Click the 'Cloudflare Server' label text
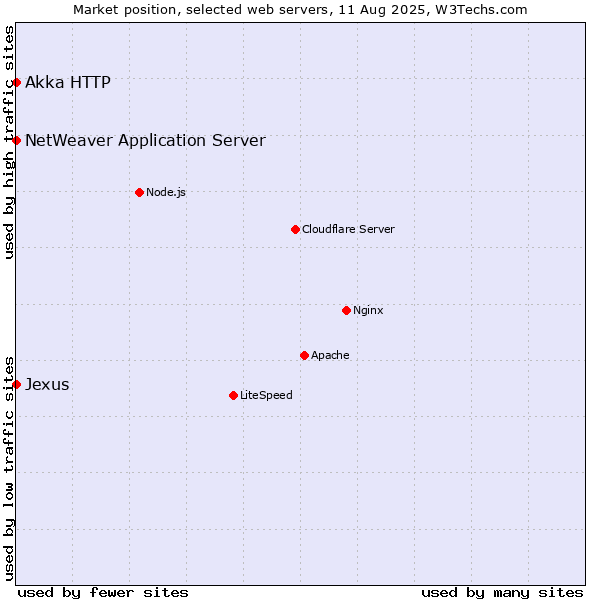This screenshot has height=600, width=600. point(348,229)
